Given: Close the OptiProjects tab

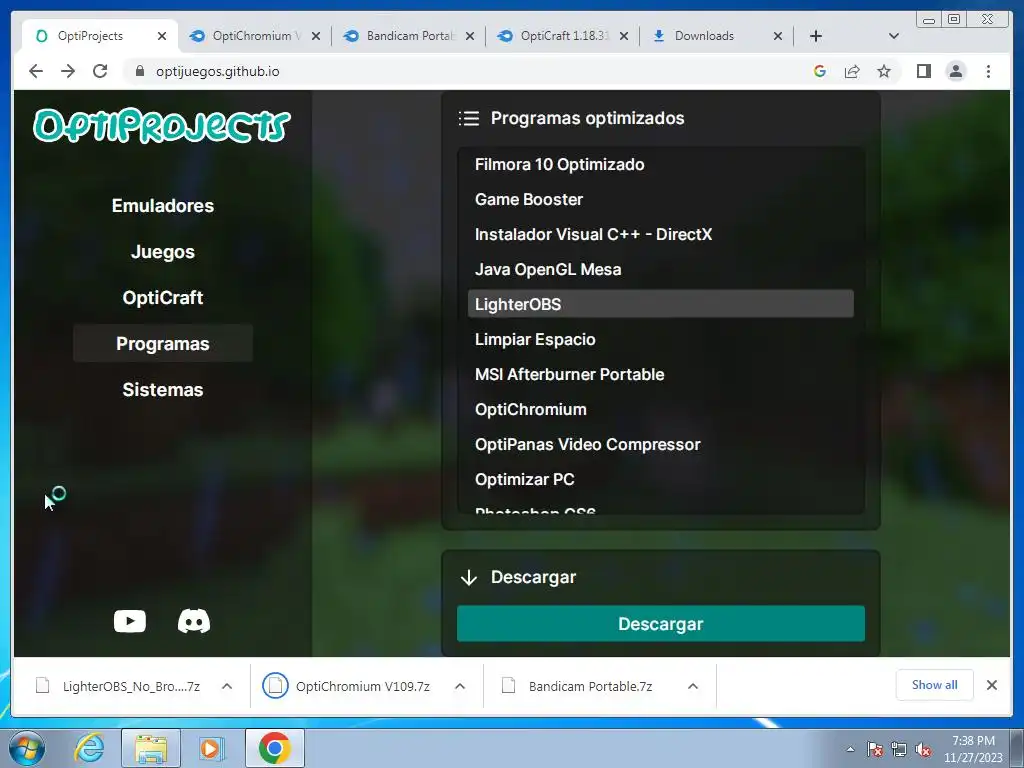Looking at the screenshot, I should coord(162,36).
